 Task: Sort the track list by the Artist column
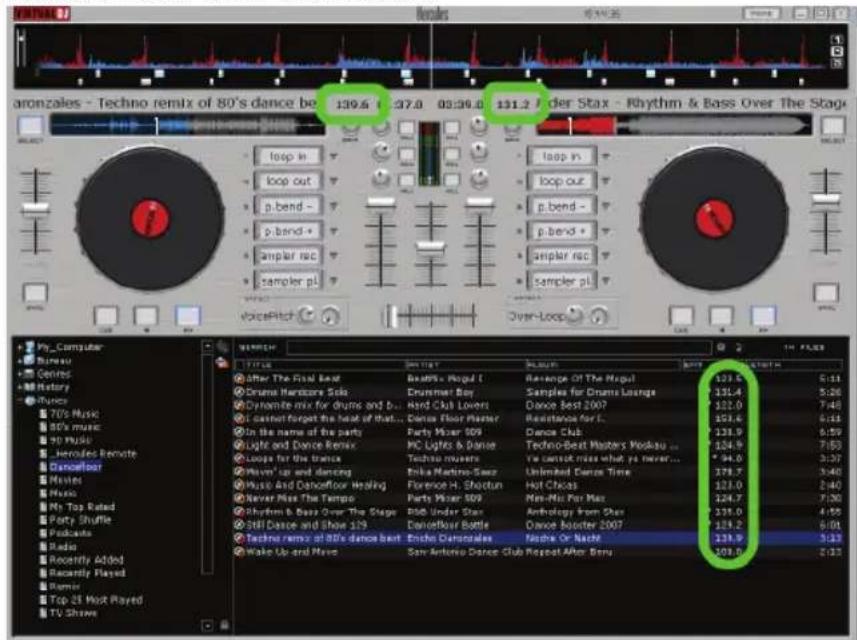(464, 365)
